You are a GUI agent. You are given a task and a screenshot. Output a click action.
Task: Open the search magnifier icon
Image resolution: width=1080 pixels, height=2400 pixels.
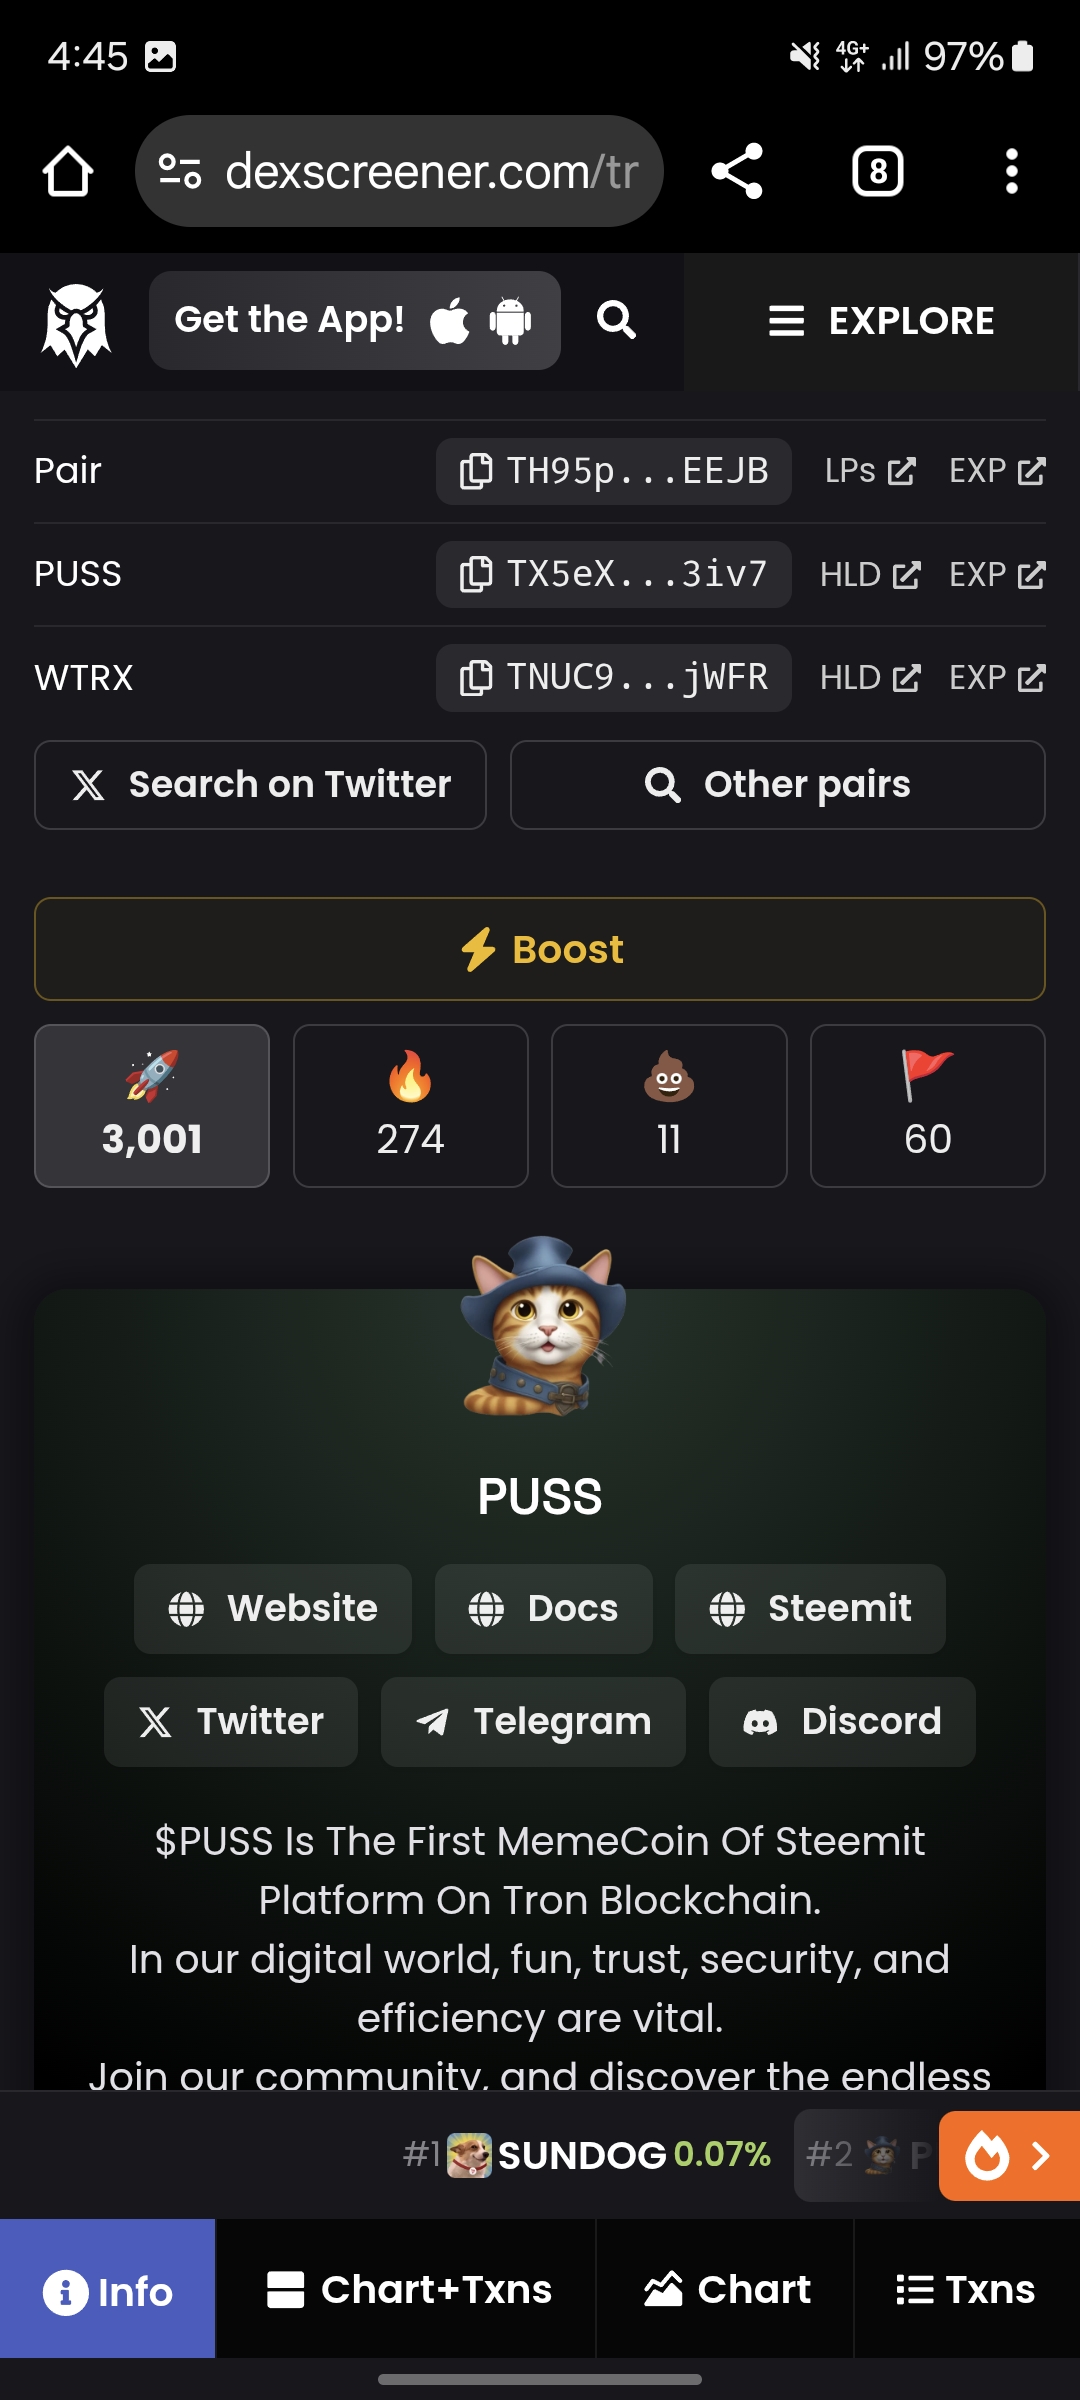coord(616,320)
